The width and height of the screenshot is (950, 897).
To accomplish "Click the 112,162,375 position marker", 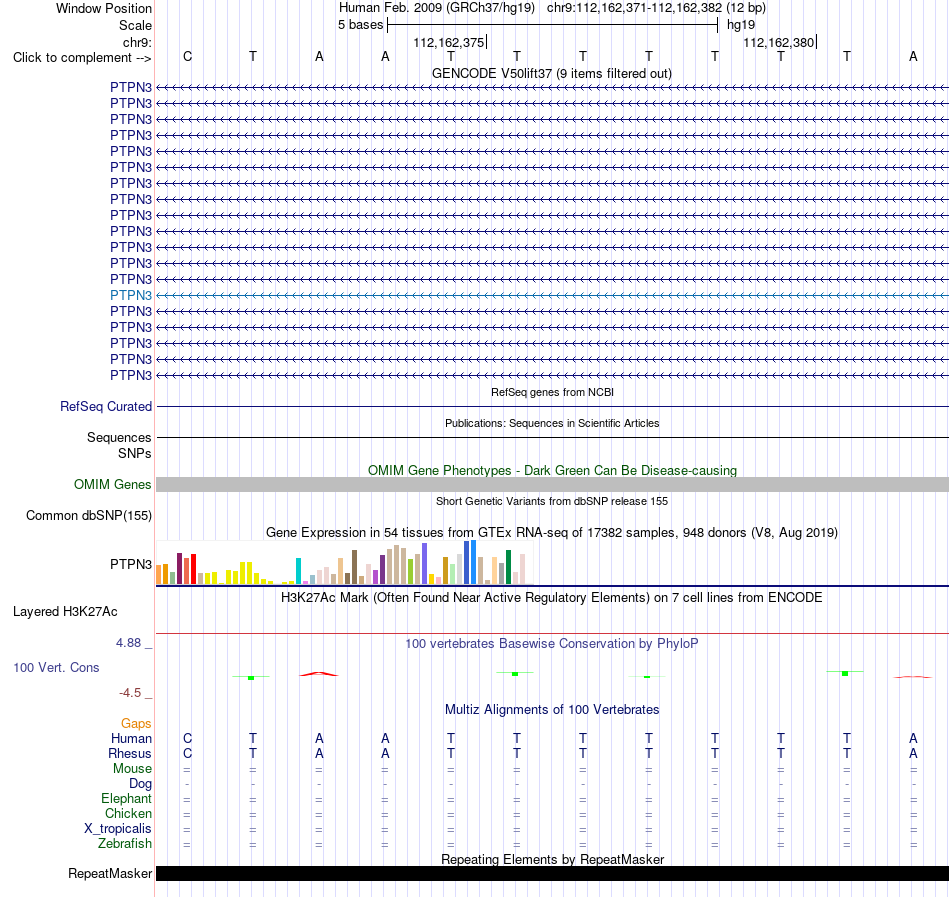I will click(x=450, y=42).
